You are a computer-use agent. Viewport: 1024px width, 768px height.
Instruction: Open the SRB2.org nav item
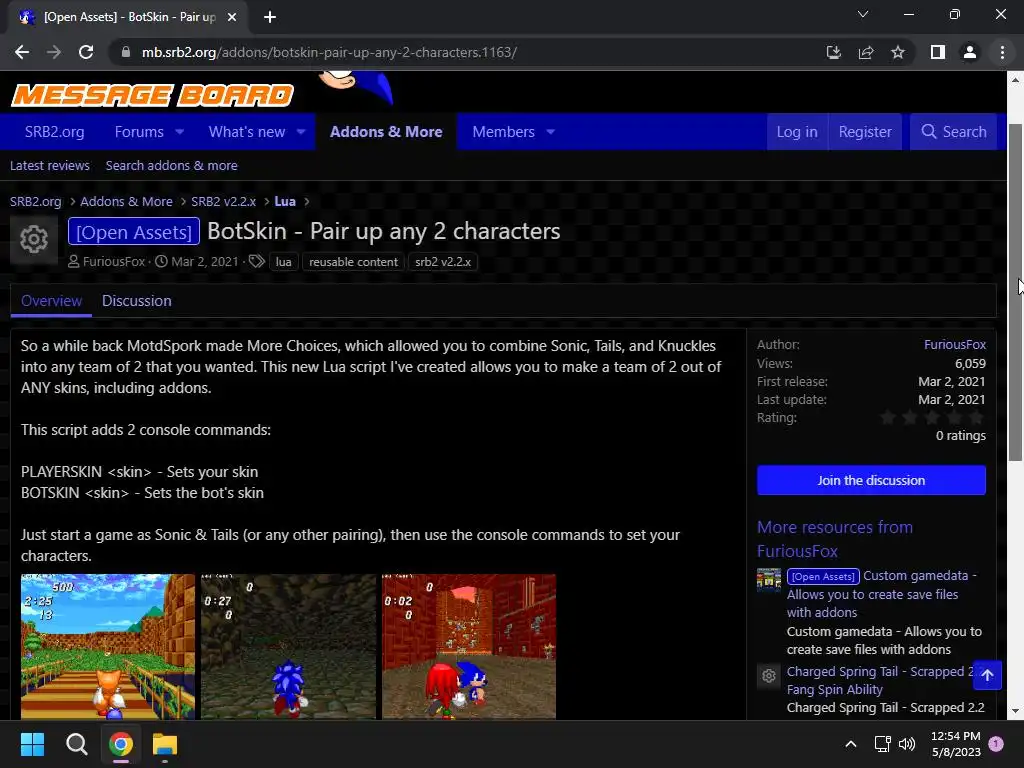tap(54, 132)
